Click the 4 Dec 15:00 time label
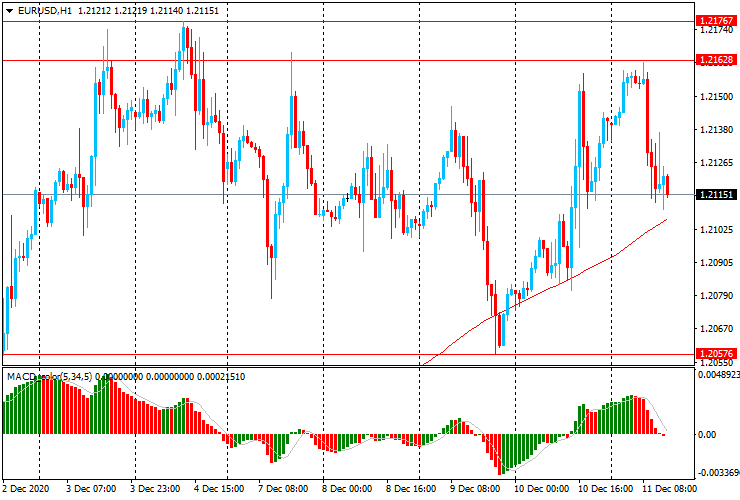740x500 pixels. pos(219,488)
